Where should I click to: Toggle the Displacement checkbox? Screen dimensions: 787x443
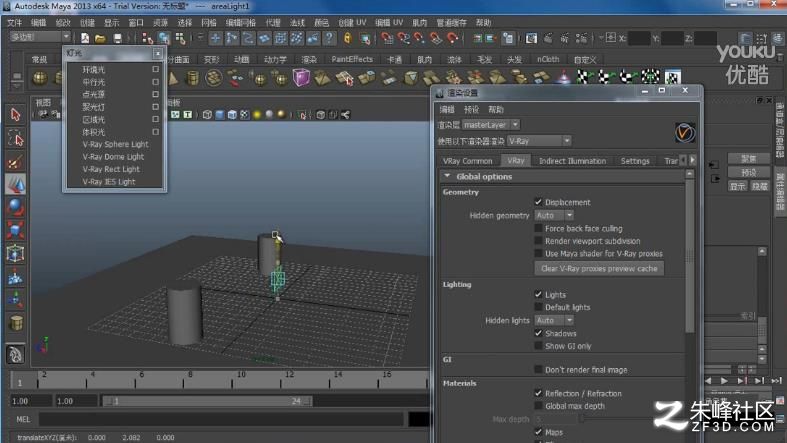(539, 202)
